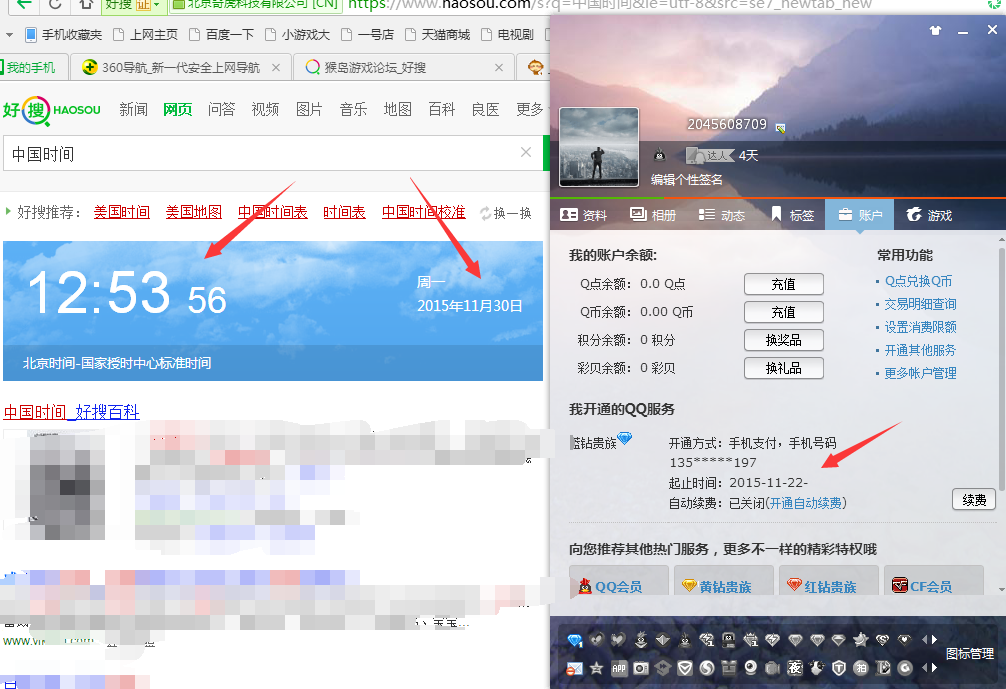This screenshot has width=1006, height=689.
Task: Click the 续费 button
Action: (x=974, y=500)
